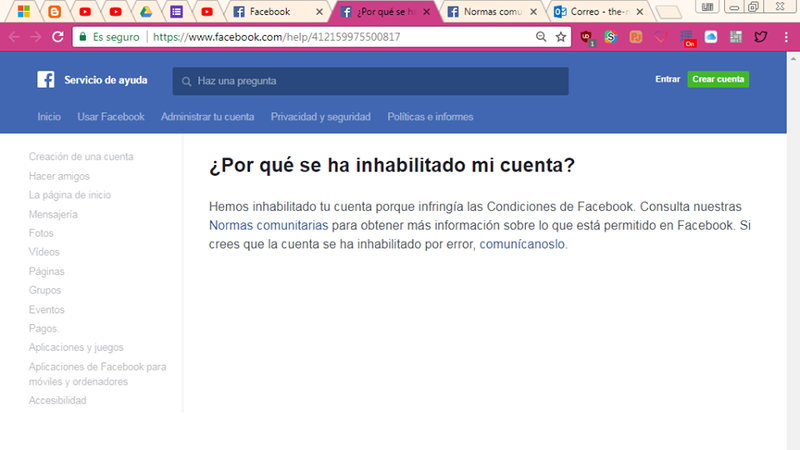
Task: Open the Usar Facebook menu
Action: tap(111, 117)
